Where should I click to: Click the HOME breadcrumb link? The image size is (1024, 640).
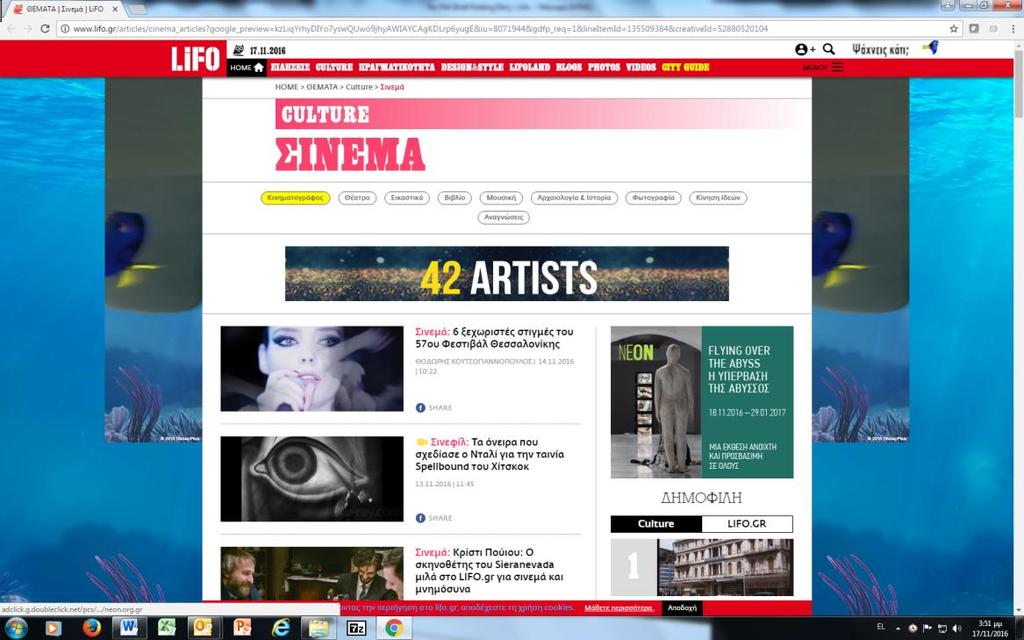tap(286, 87)
